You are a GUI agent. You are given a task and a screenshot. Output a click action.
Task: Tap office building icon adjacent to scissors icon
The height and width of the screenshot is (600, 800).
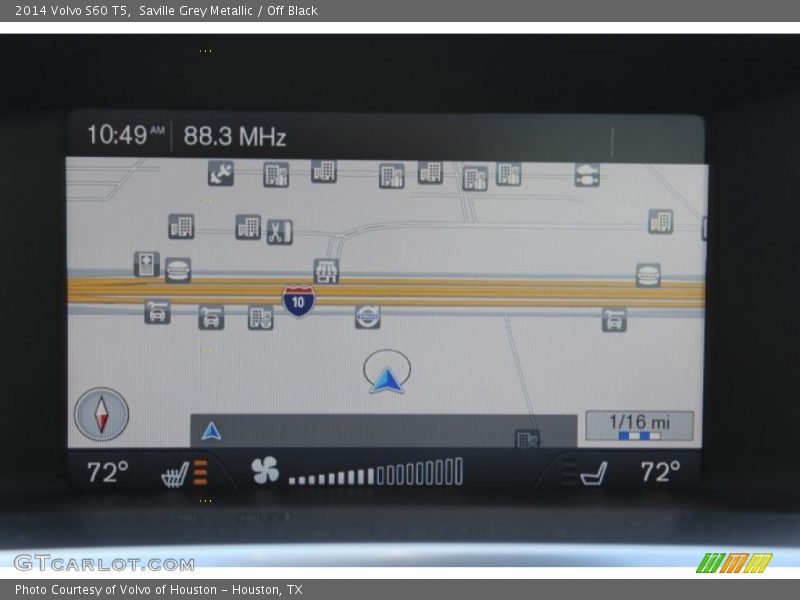click(x=248, y=227)
